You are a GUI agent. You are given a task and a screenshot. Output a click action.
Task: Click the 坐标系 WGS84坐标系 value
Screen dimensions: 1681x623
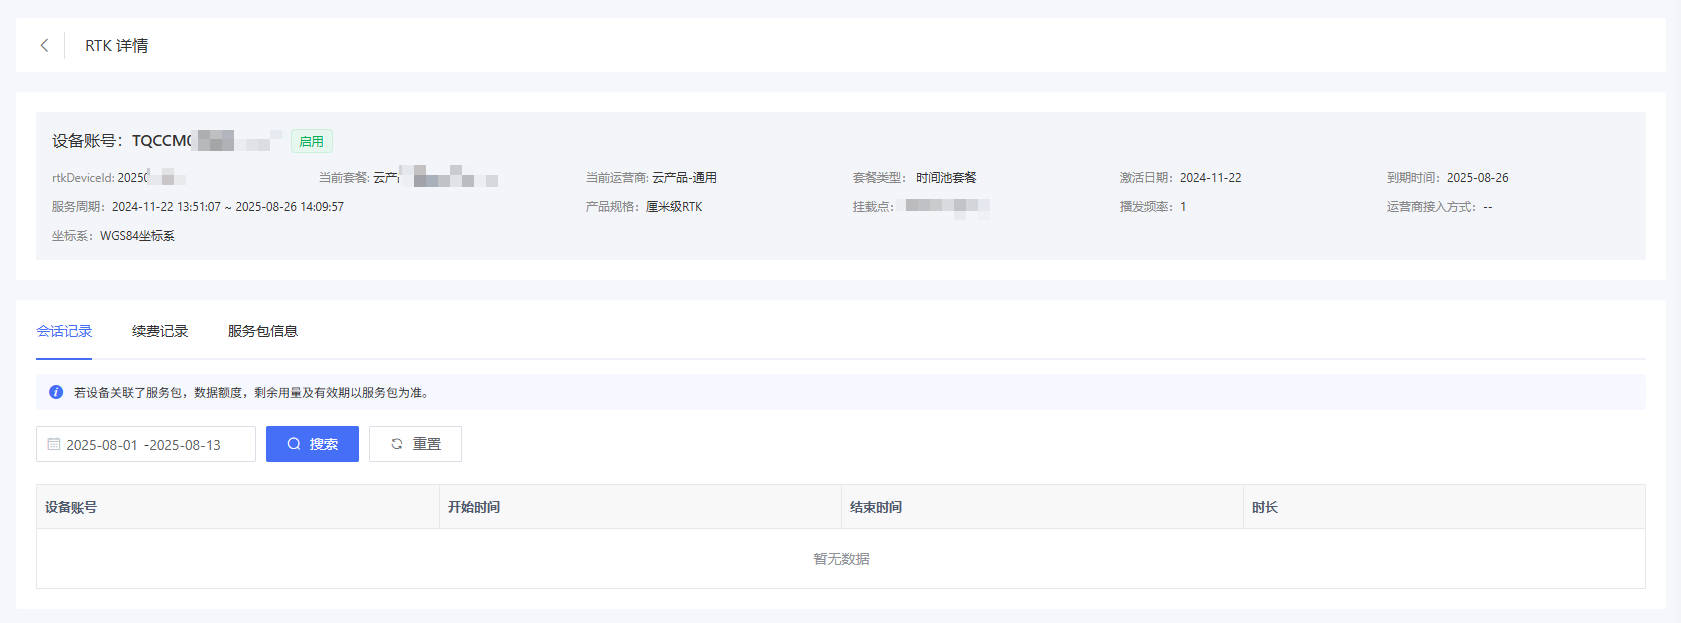coord(137,236)
